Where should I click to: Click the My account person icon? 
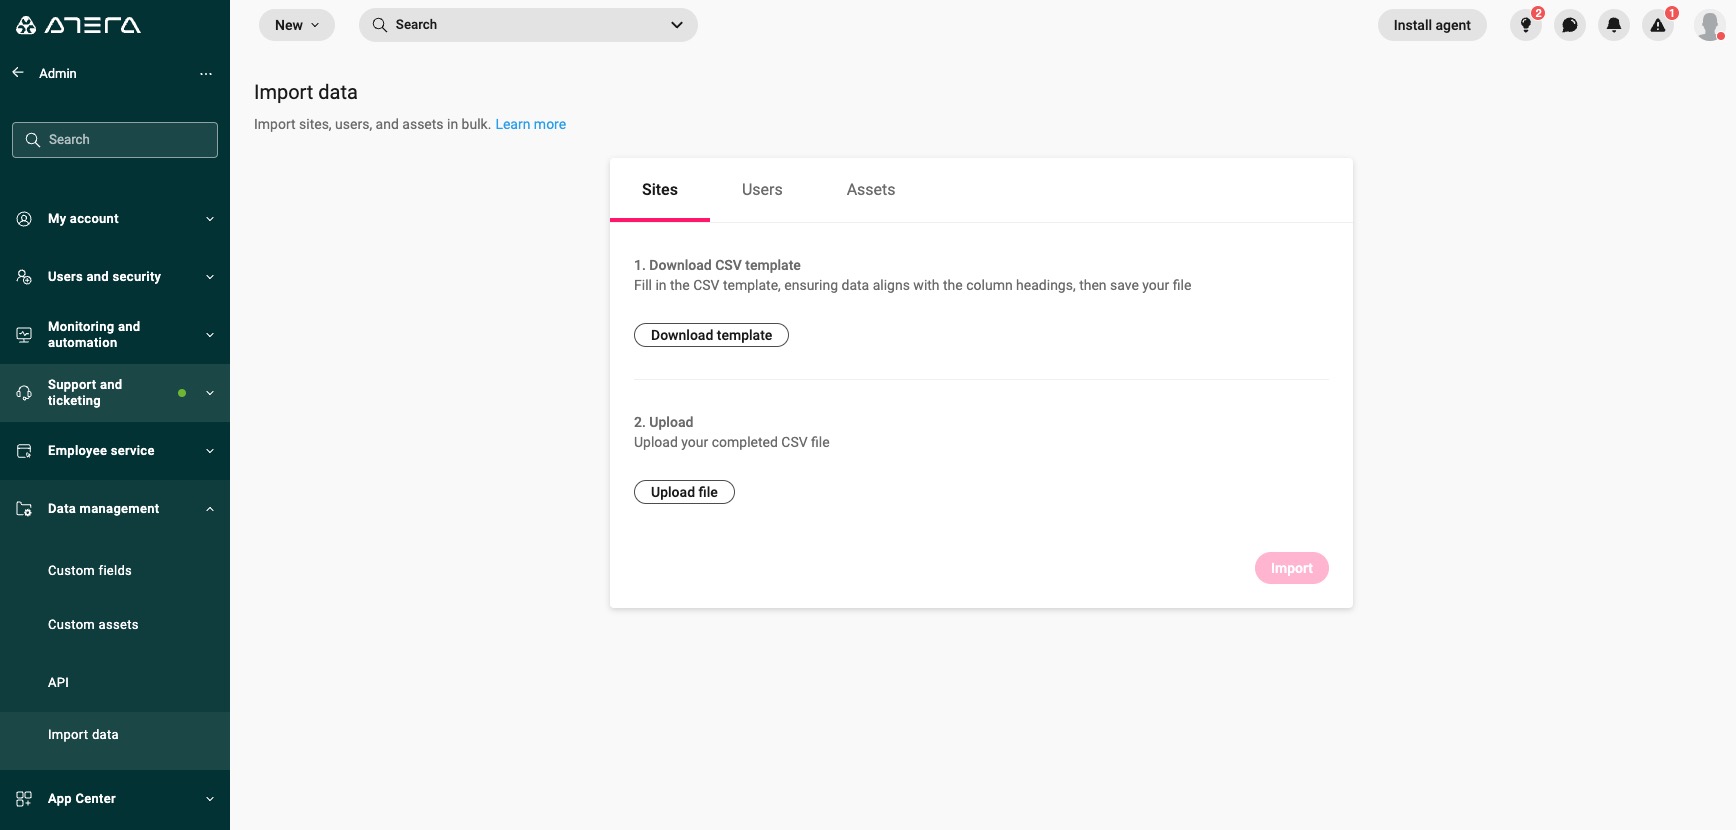24,219
